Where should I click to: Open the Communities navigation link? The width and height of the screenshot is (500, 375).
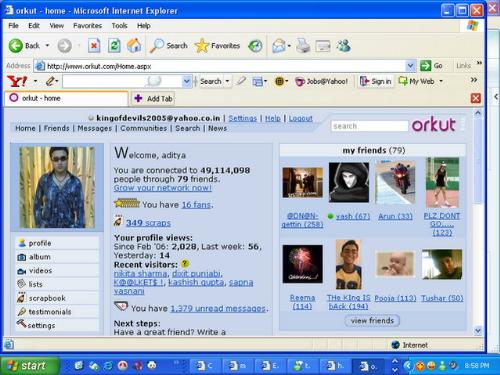pos(144,128)
